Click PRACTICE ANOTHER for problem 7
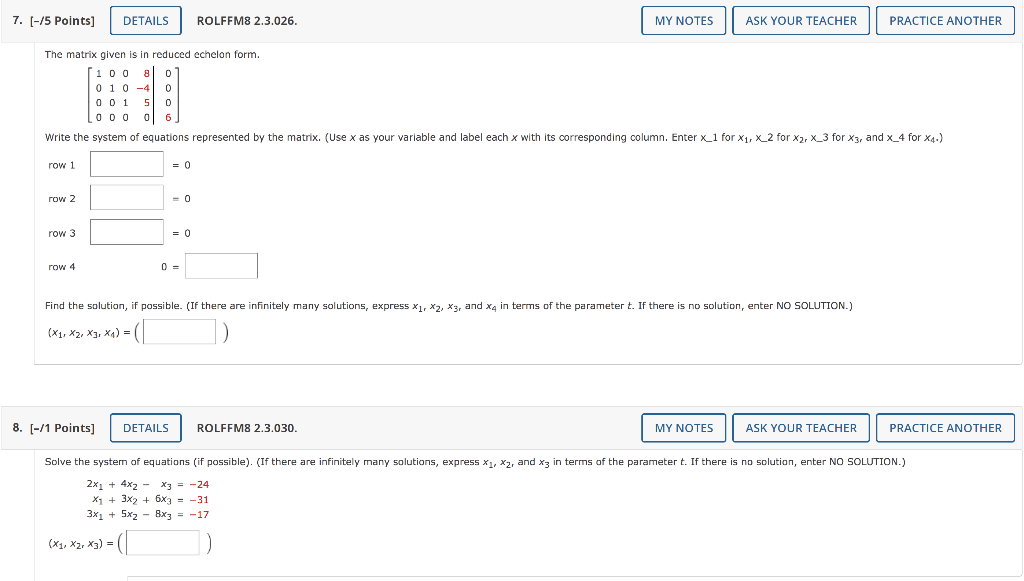This screenshot has height=581, width=1024. pyautogui.click(x=944, y=20)
